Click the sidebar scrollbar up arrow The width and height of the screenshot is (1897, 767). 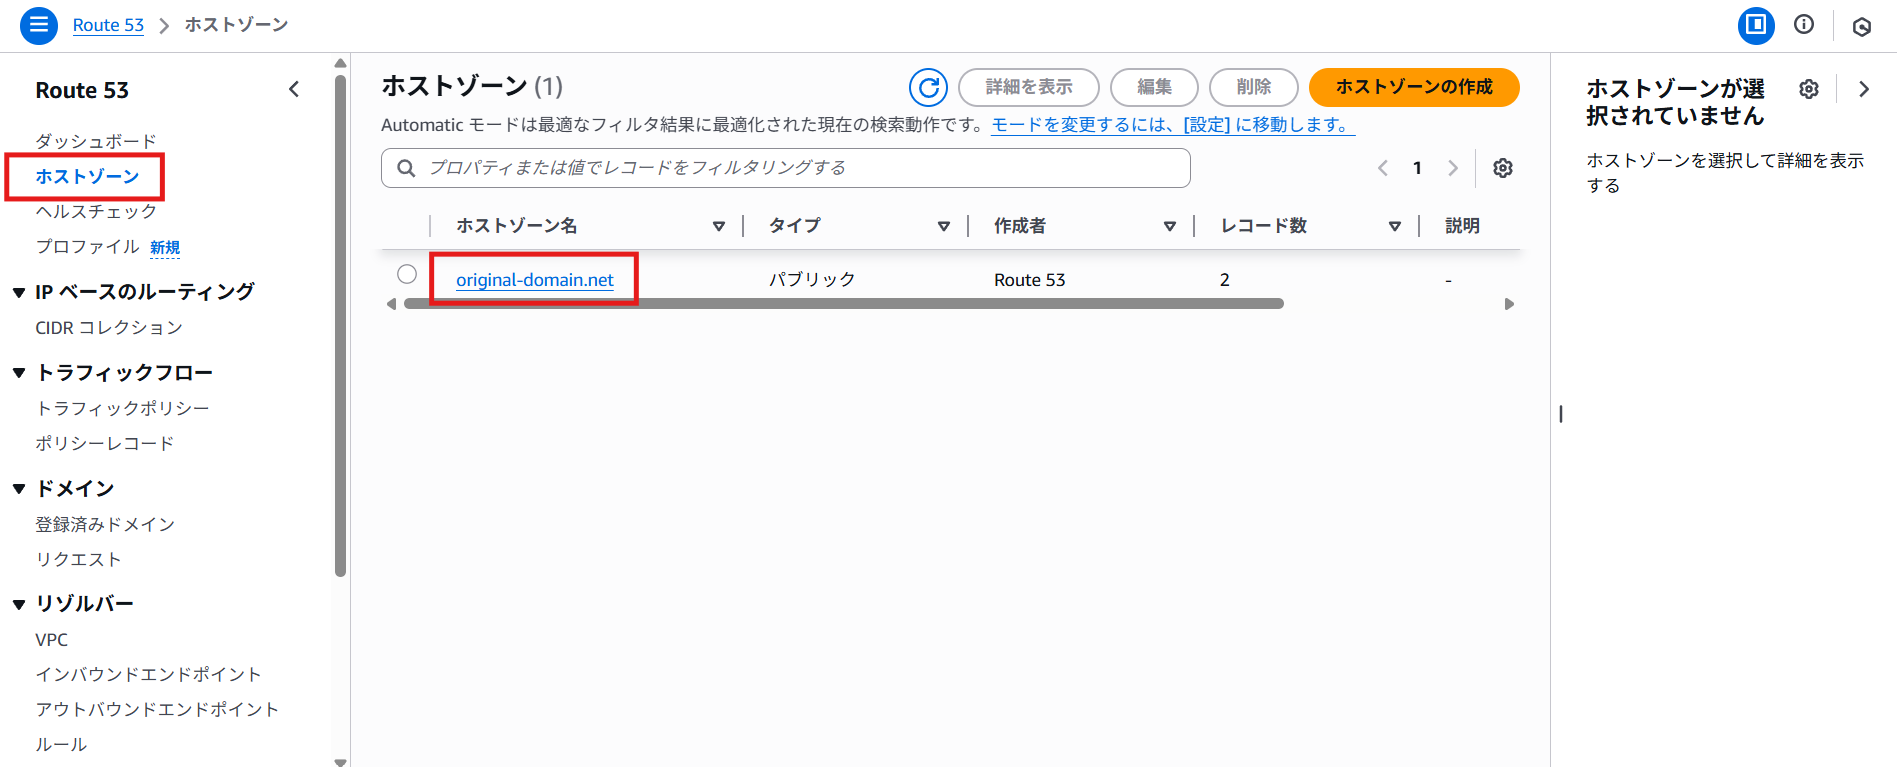pos(340,63)
